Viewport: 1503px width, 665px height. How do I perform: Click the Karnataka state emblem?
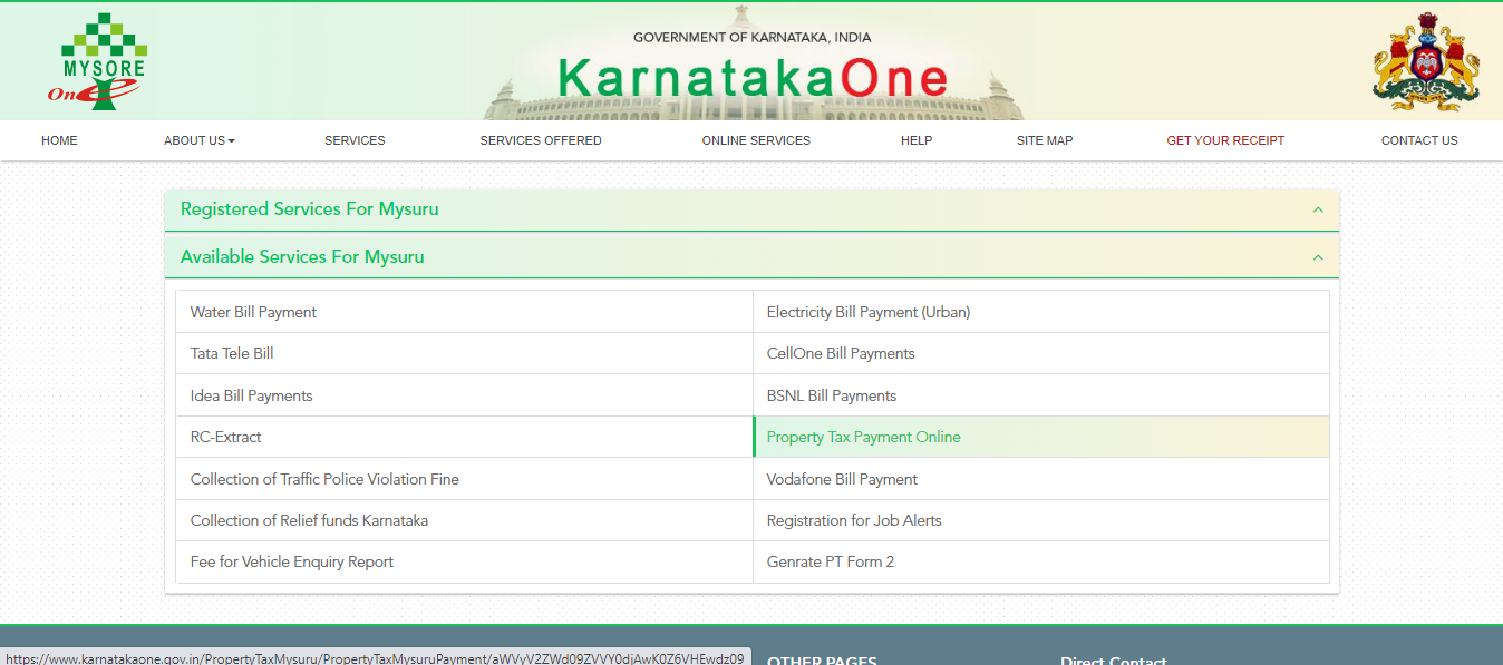click(1424, 62)
